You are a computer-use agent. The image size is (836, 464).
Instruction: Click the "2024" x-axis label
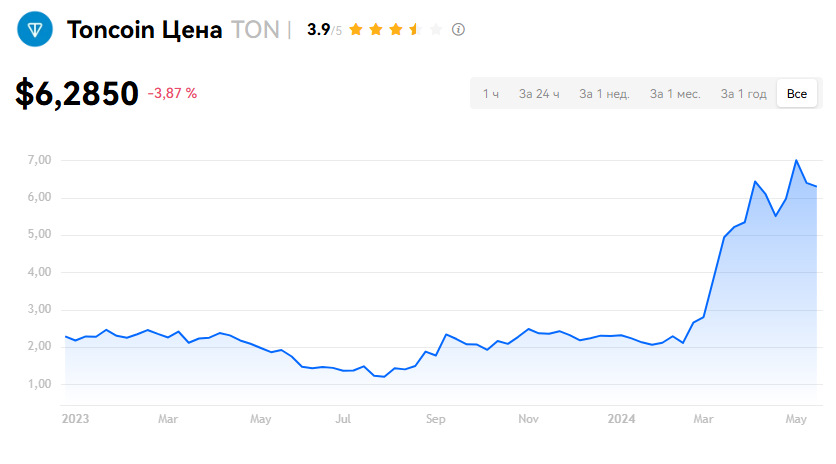coord(621,419)
